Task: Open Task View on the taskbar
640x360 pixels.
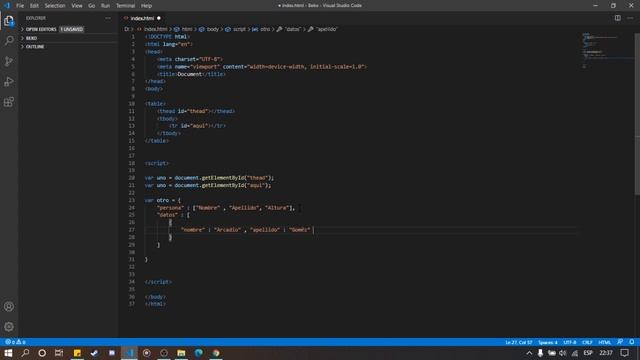Action: (x=59, y=353)
